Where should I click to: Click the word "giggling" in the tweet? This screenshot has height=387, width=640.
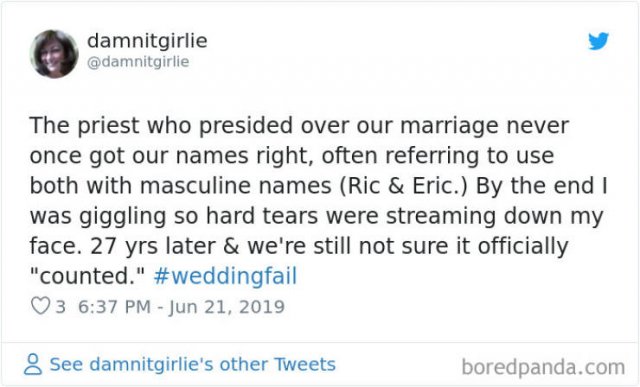122,217
